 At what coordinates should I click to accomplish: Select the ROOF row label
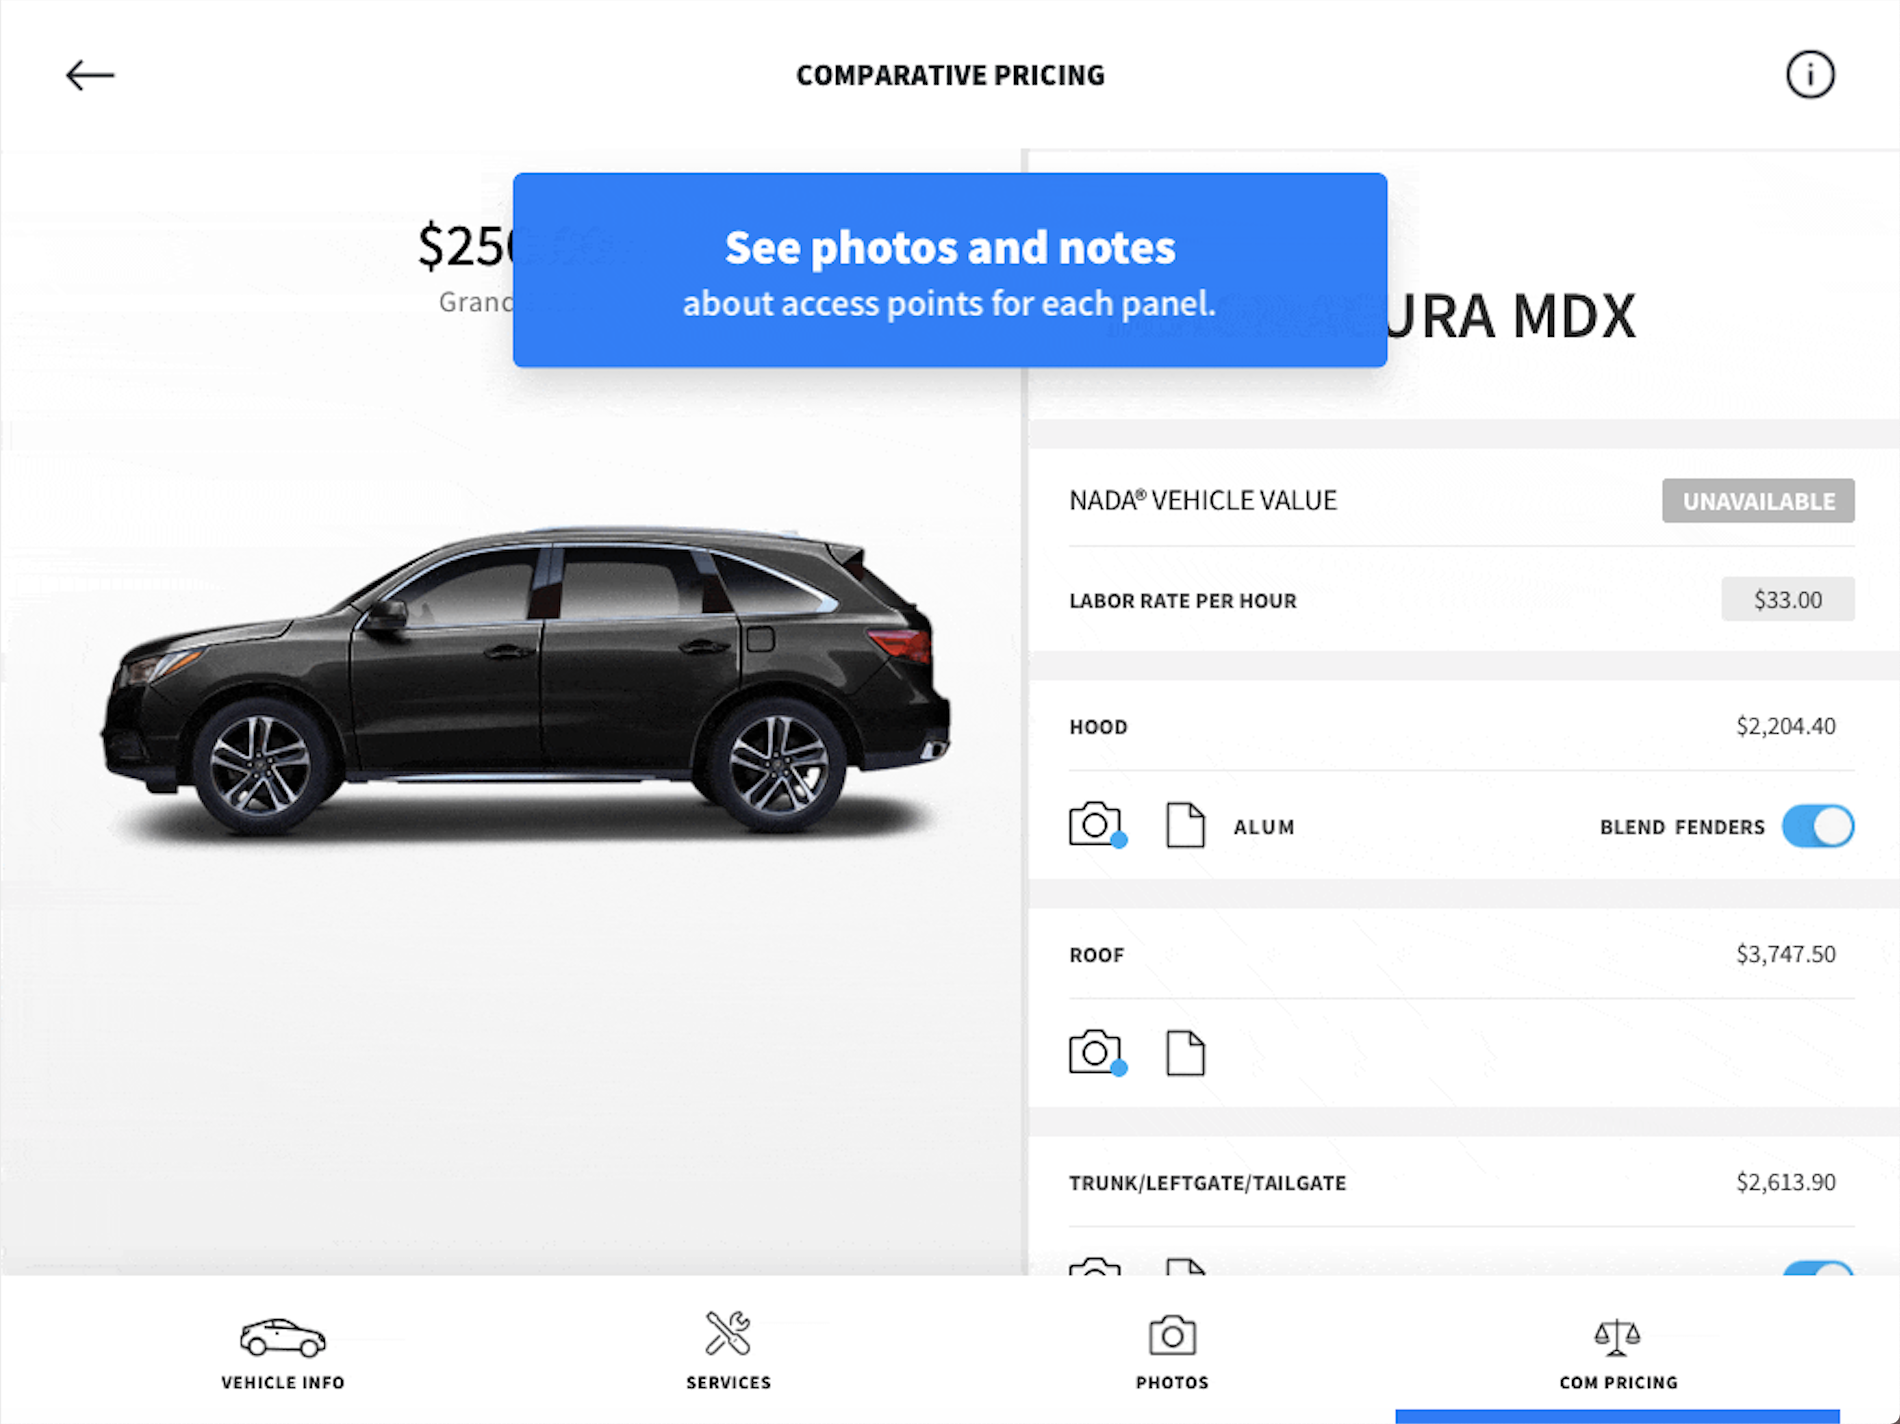1096,955
